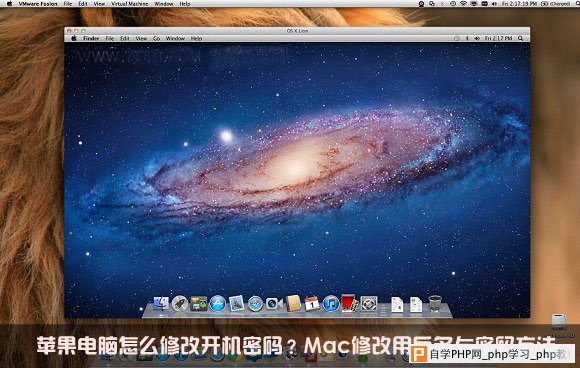Open Mail stamp icon in dock
Viewport: 580px width, 368px height.
click(x=236, y=303)
